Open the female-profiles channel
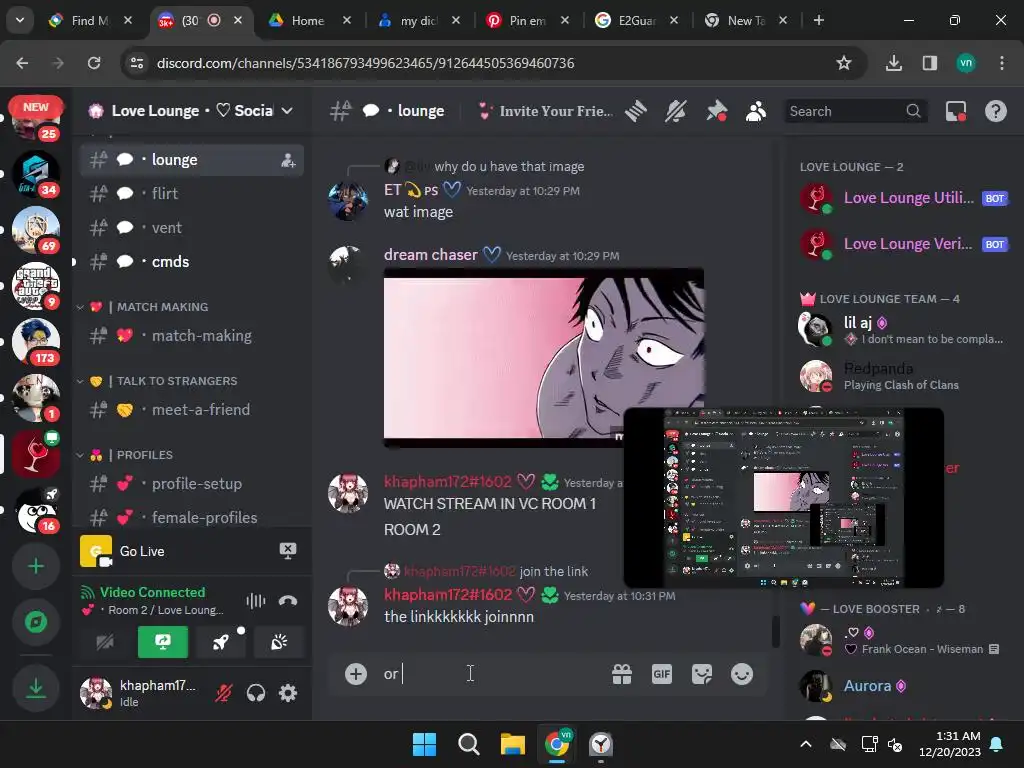The height and width of the screenshot is (768, 1024). pyautogui.click(x=192, y=518)
